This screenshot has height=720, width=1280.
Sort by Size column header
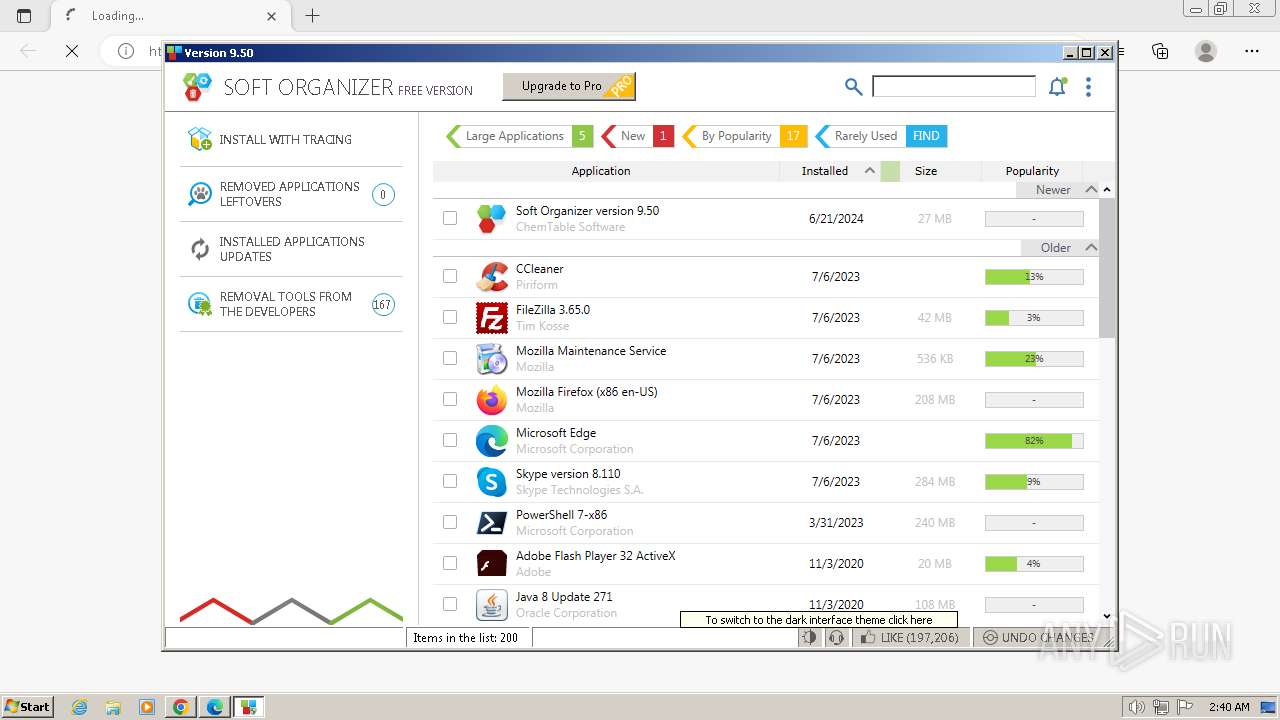pos(926,171)
